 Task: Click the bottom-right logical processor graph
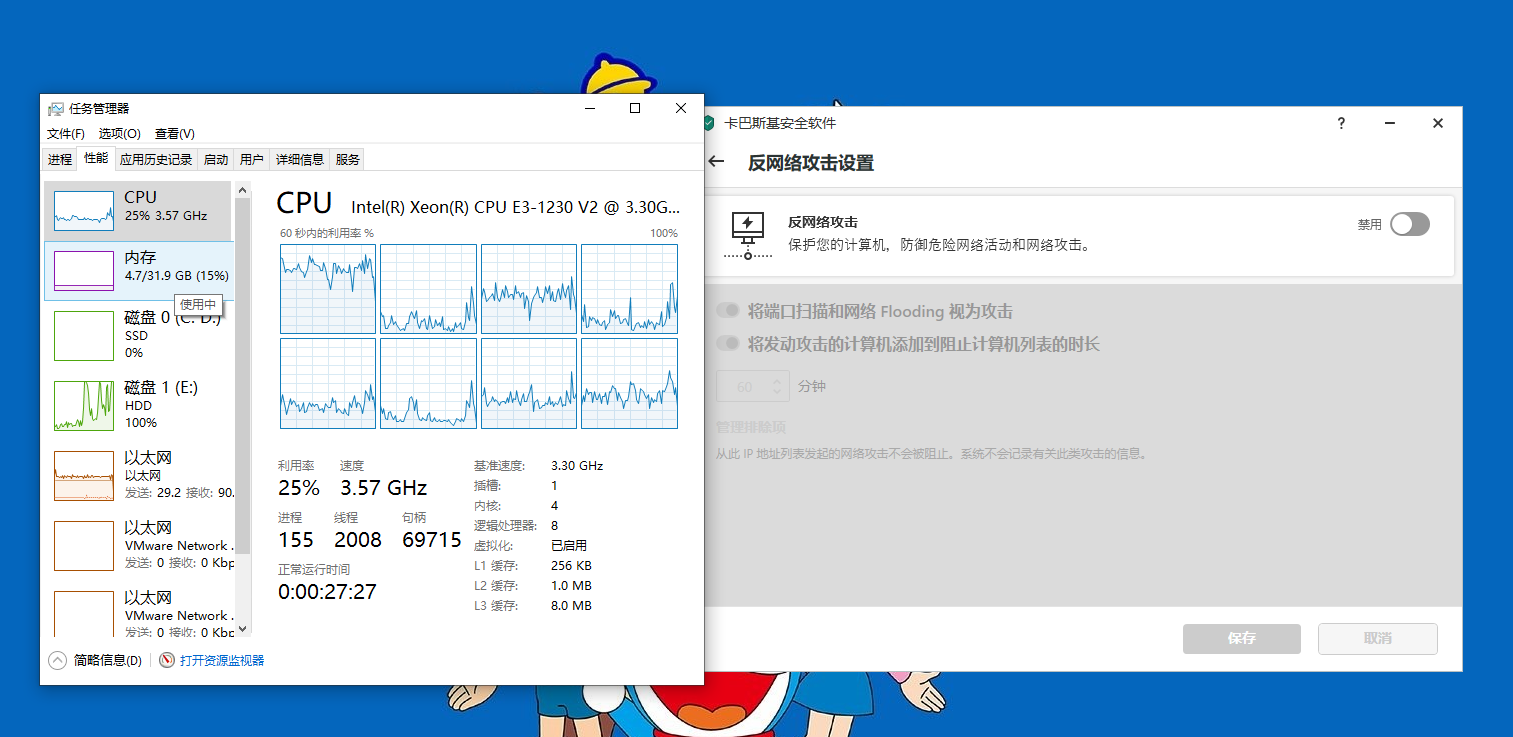pyautogui.click(x=629, y=384)
